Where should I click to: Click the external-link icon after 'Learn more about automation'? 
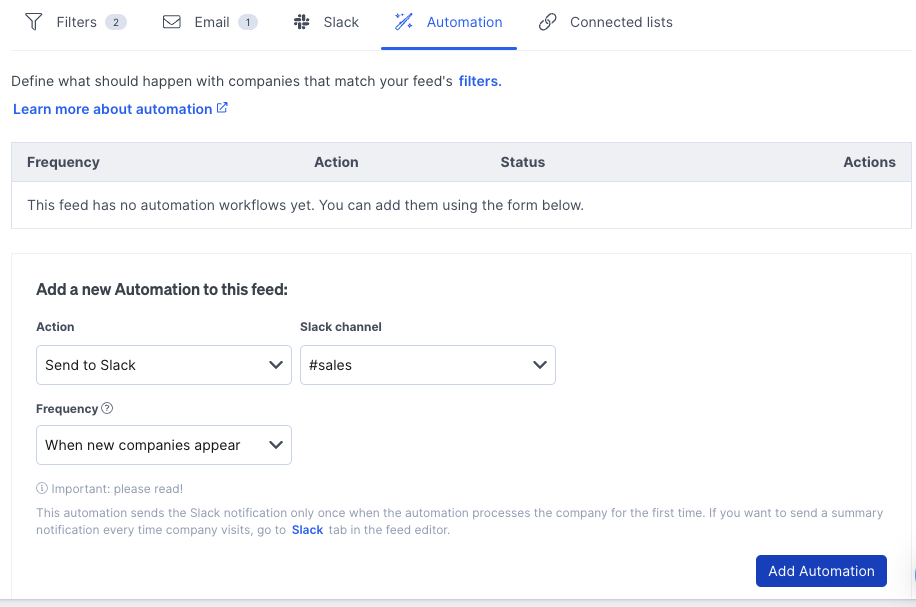222,108
